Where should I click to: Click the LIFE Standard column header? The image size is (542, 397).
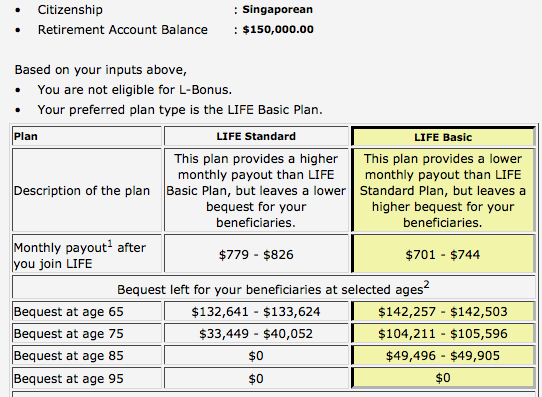(256, 136)
